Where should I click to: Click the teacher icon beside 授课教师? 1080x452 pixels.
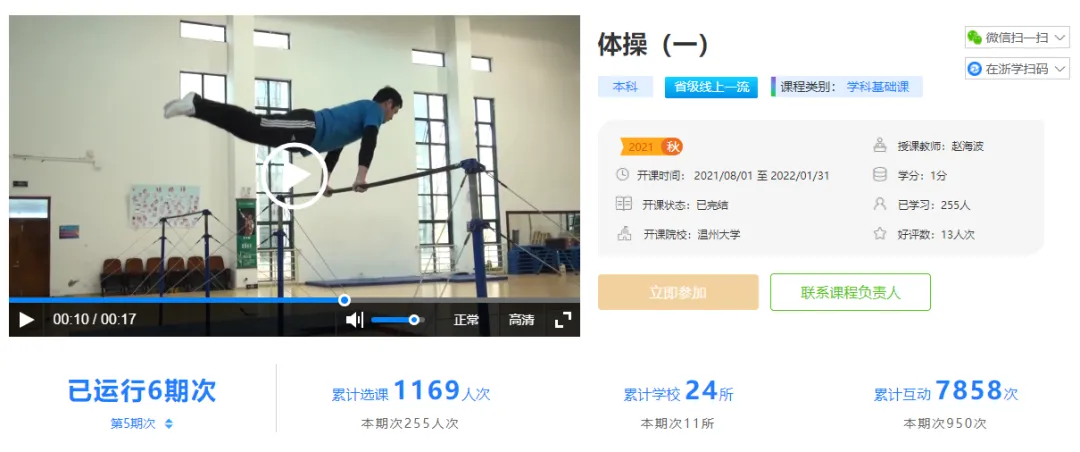click(x=880, y=146)
